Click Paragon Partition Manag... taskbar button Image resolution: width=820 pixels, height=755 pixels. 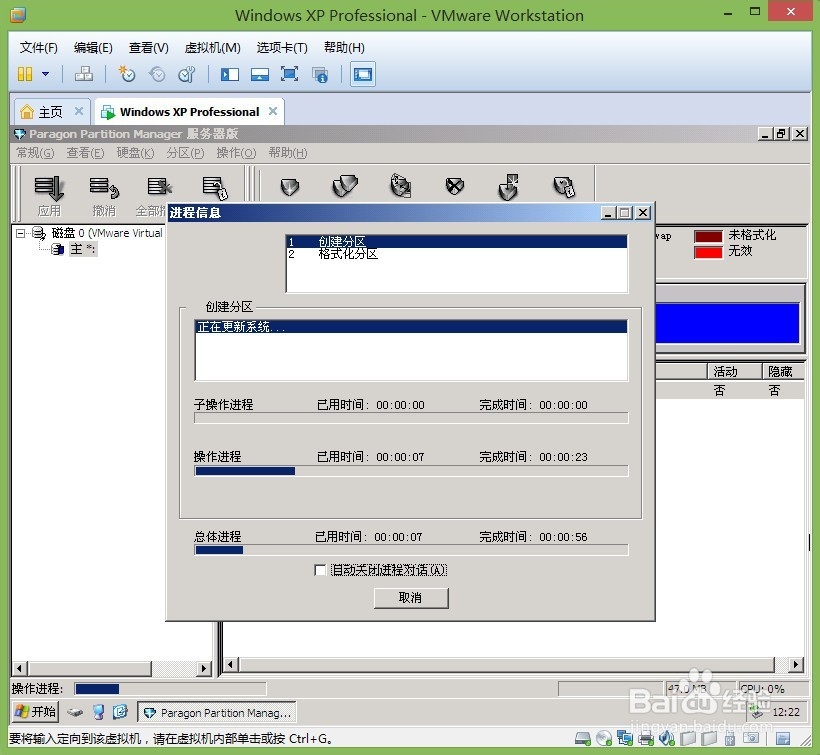[217, 713]
